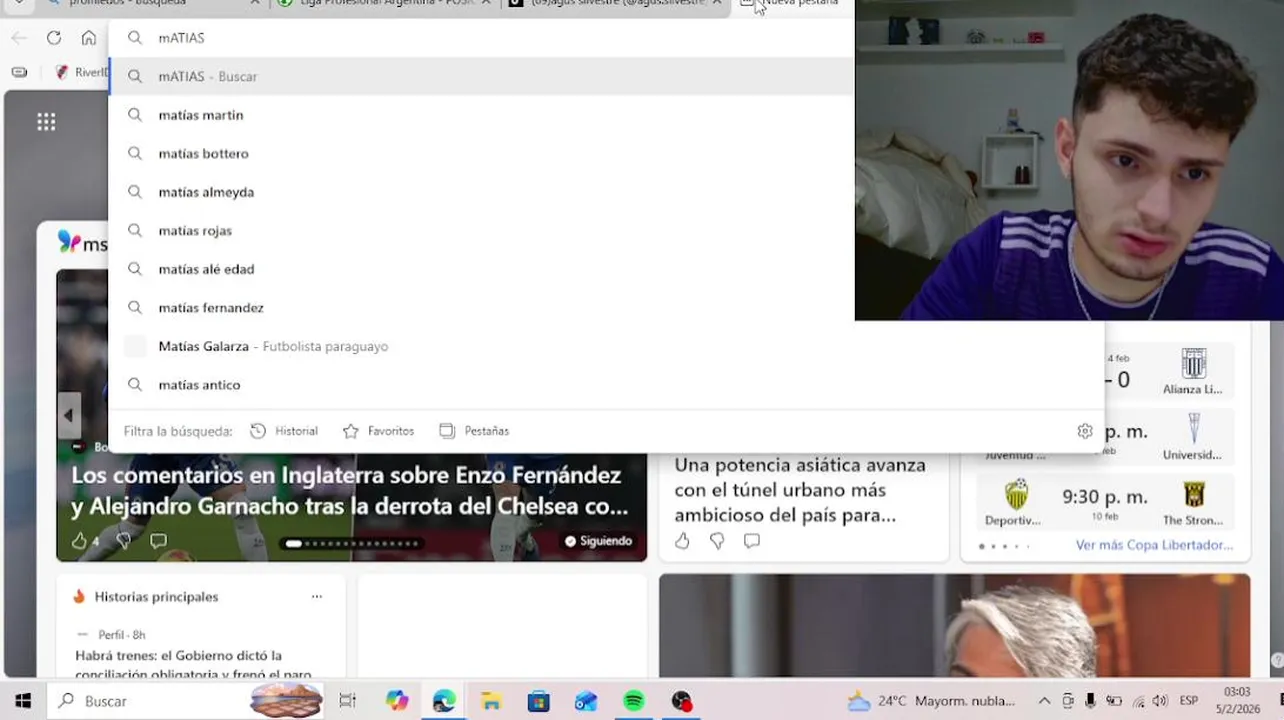This screenshot has width=1284, height=720.
Task: Open the Windows Start menu
Action: [x=22, y=701]
